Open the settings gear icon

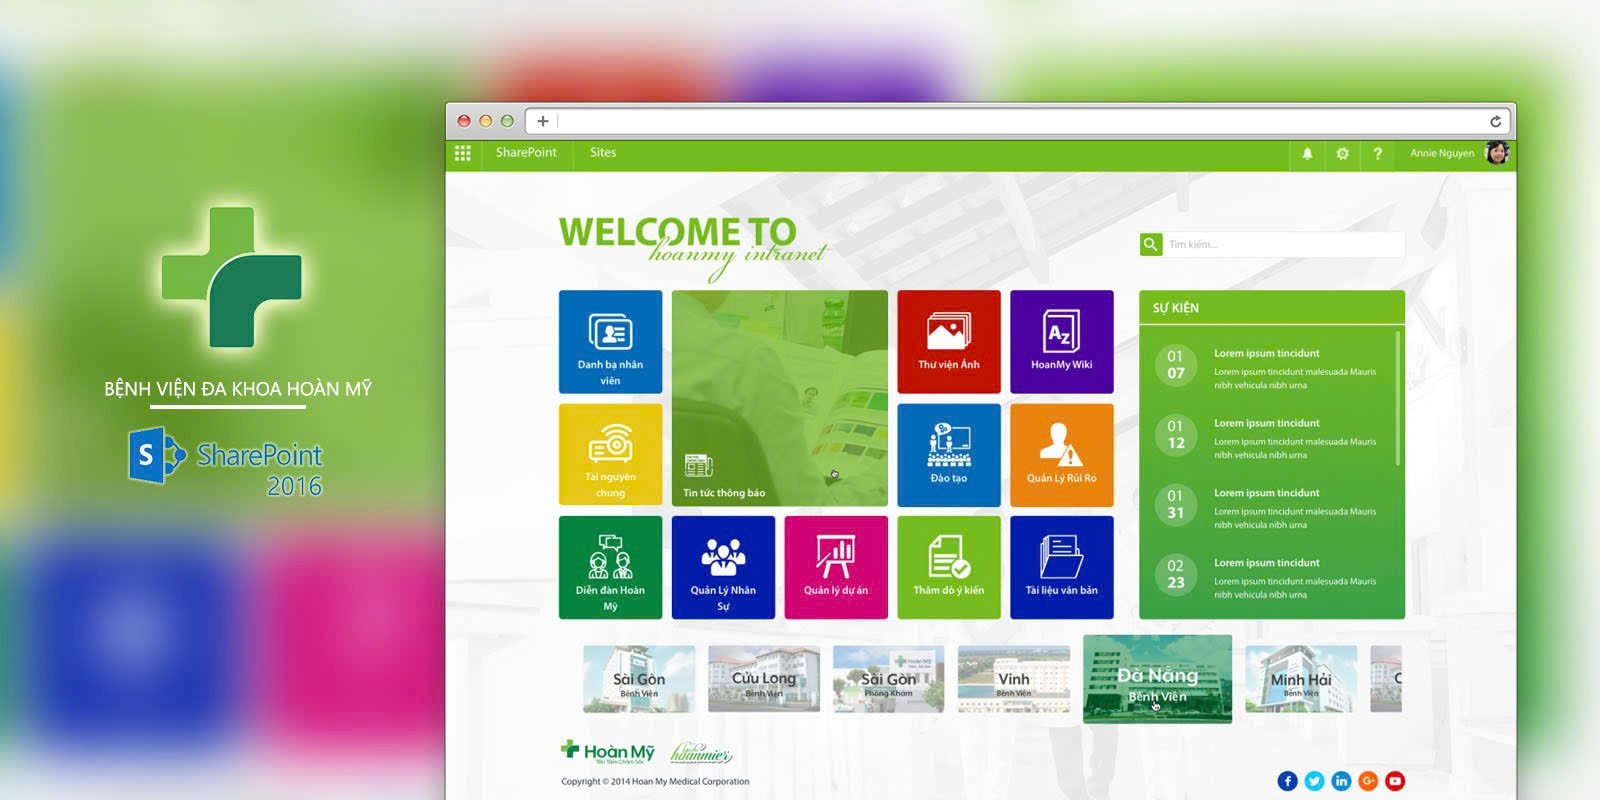pos(1342,154)
